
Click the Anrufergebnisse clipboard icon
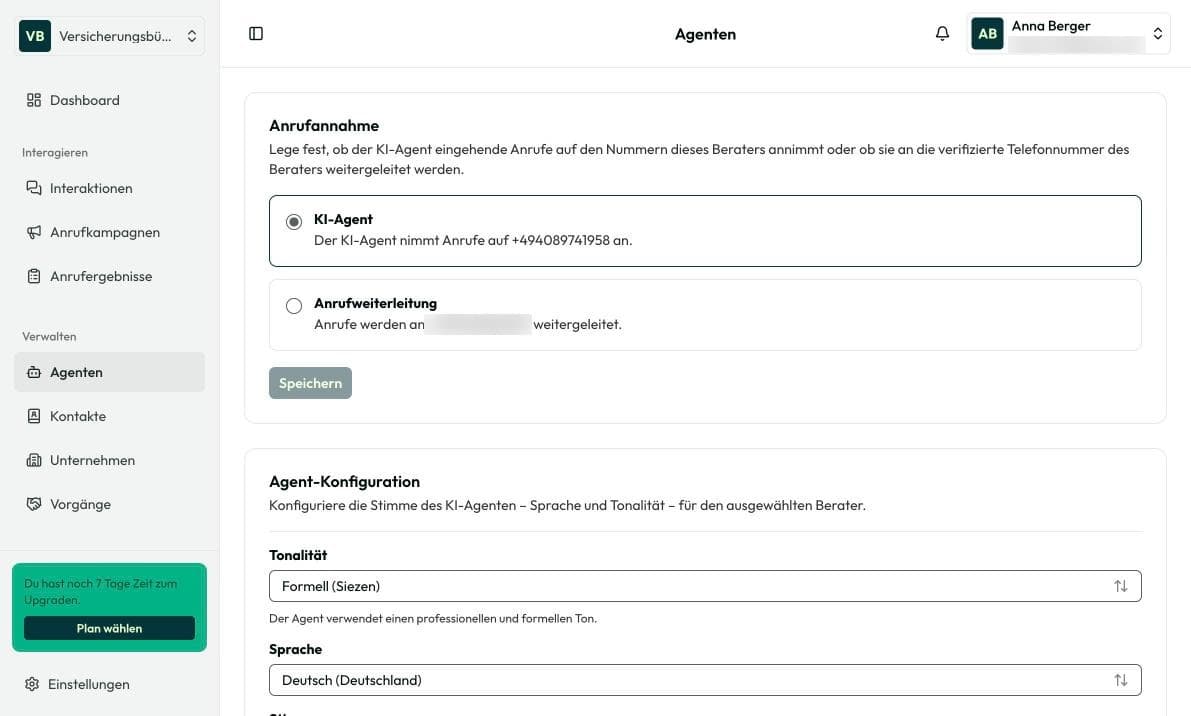(x=33, y=276)
